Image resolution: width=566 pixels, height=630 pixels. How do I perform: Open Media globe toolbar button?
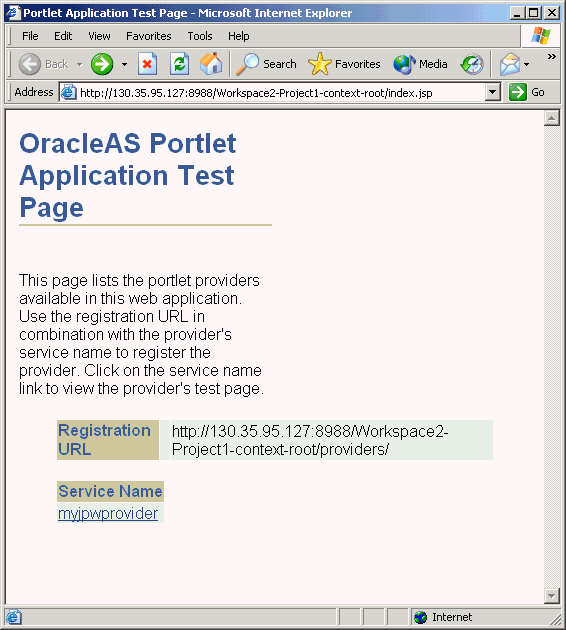click(420, 64)
